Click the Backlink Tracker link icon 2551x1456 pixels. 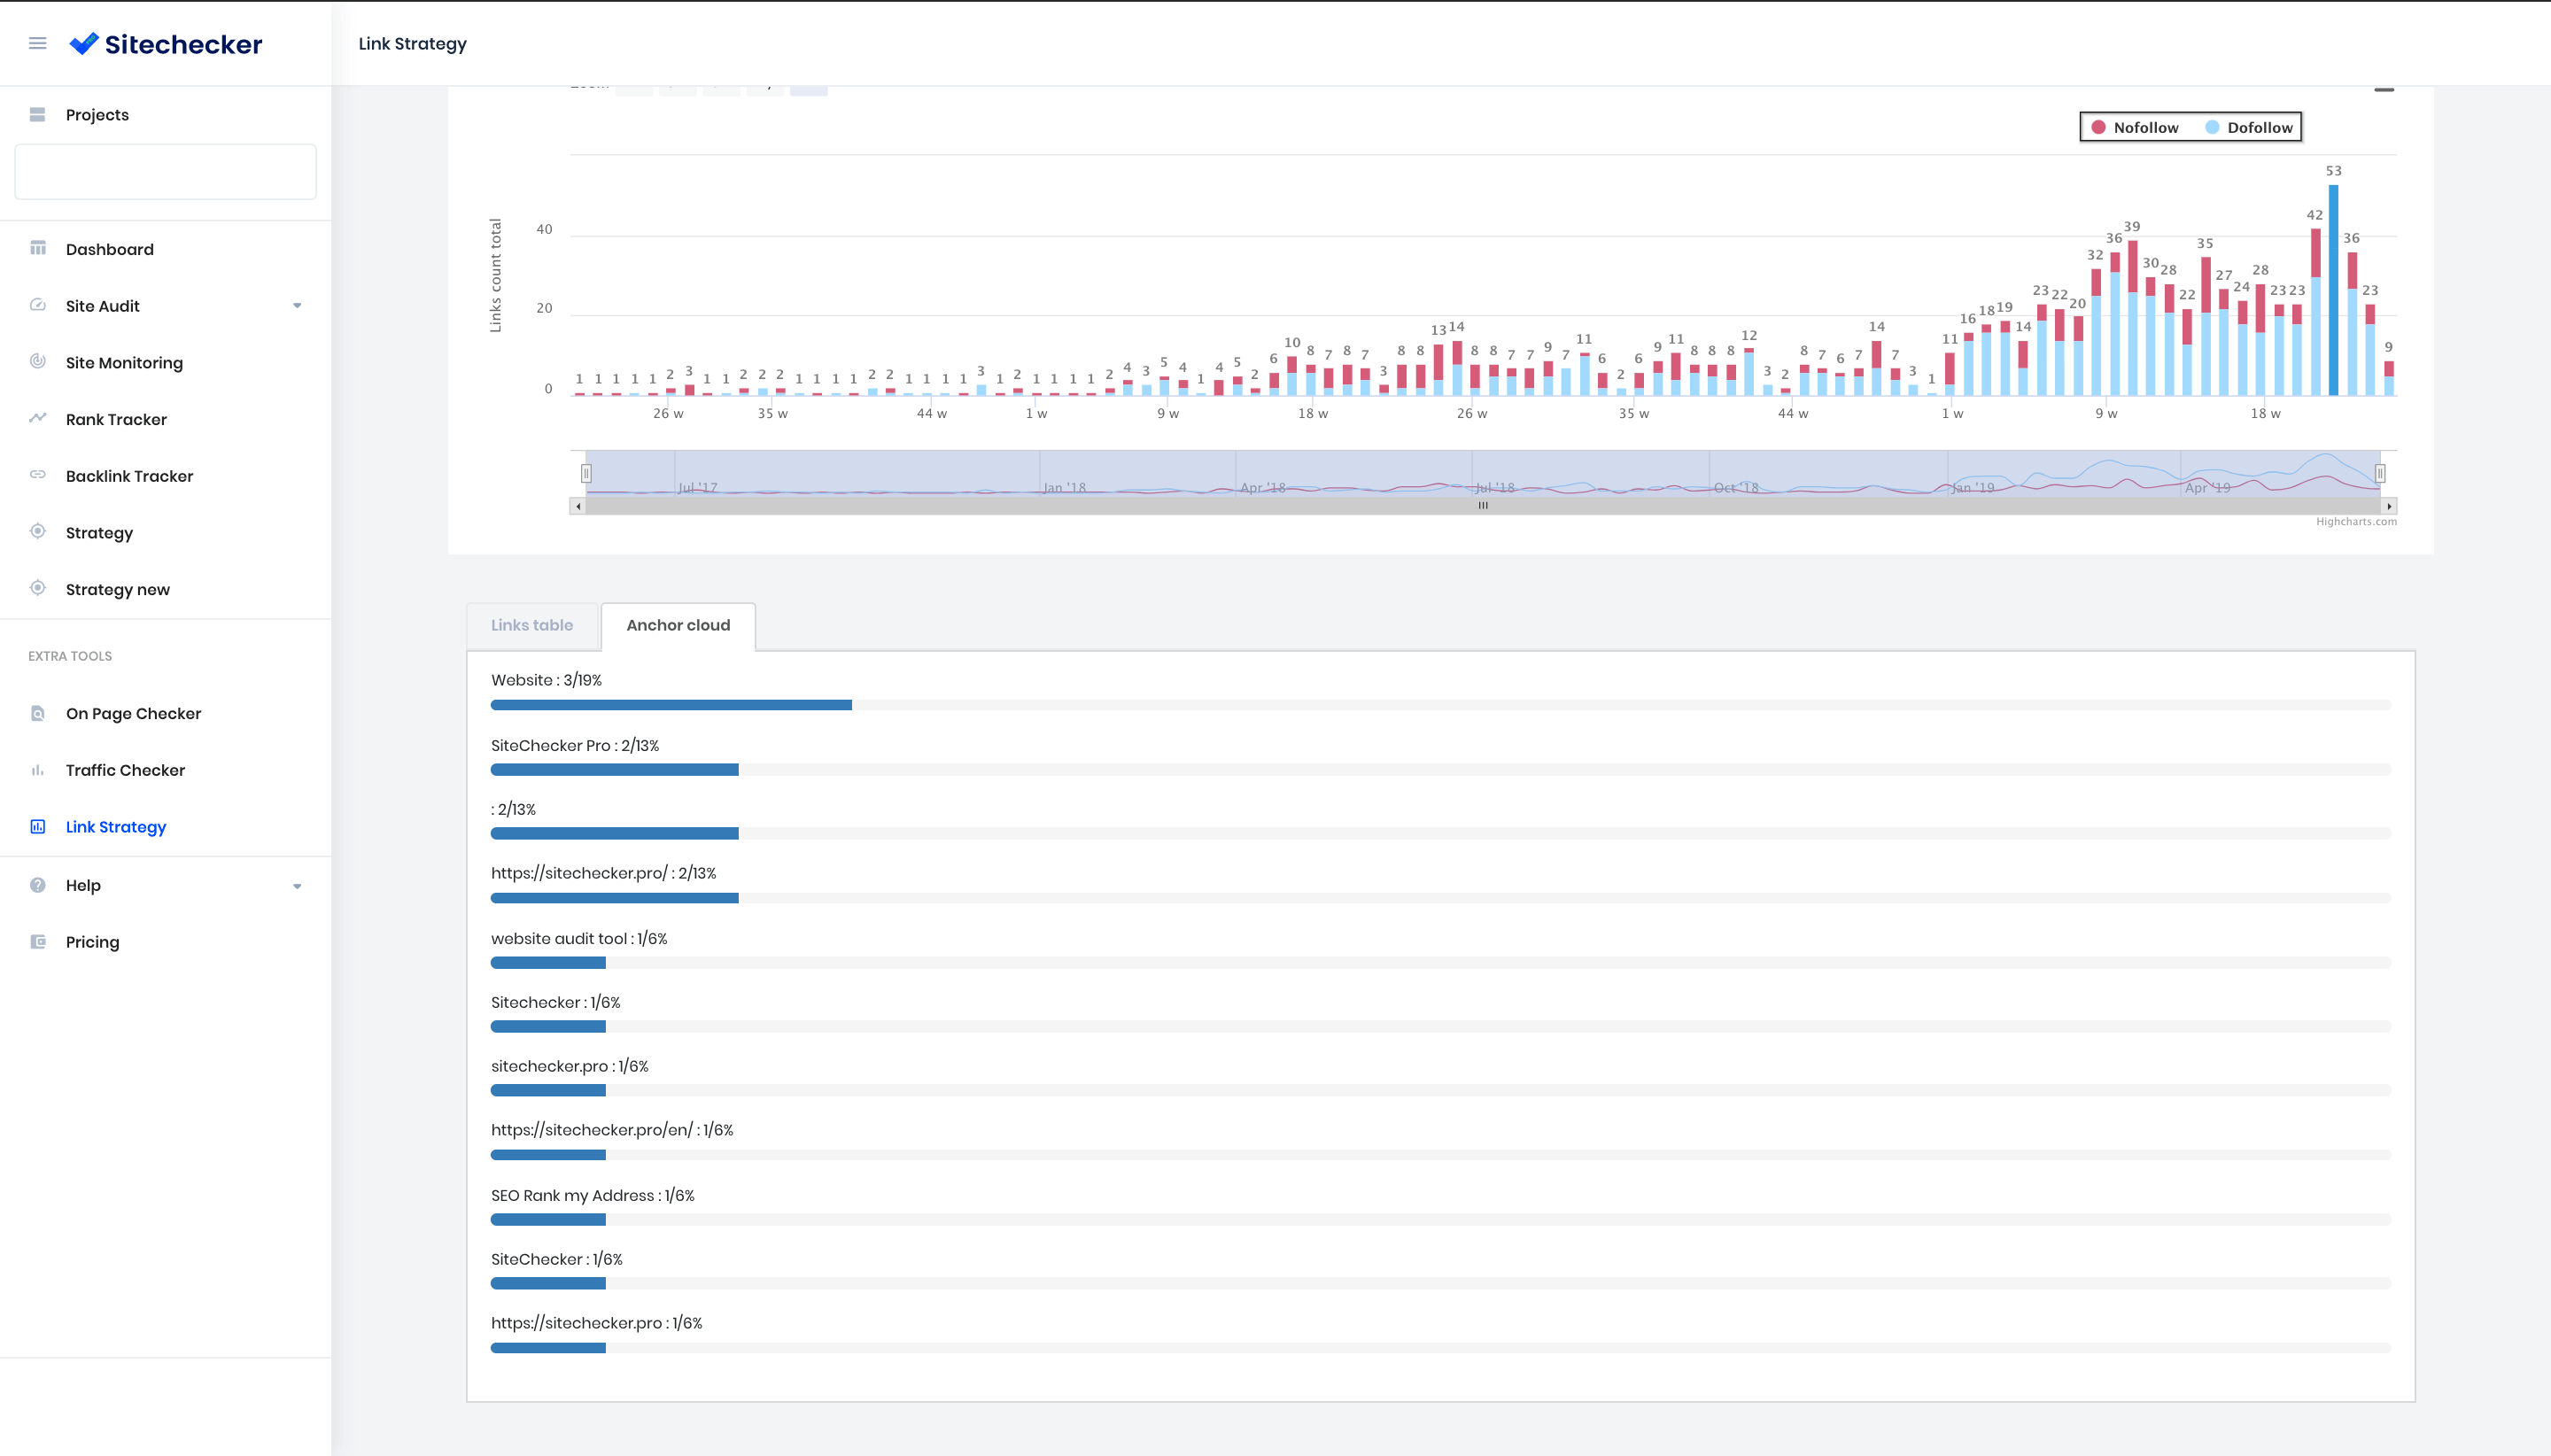click(38, 475)
